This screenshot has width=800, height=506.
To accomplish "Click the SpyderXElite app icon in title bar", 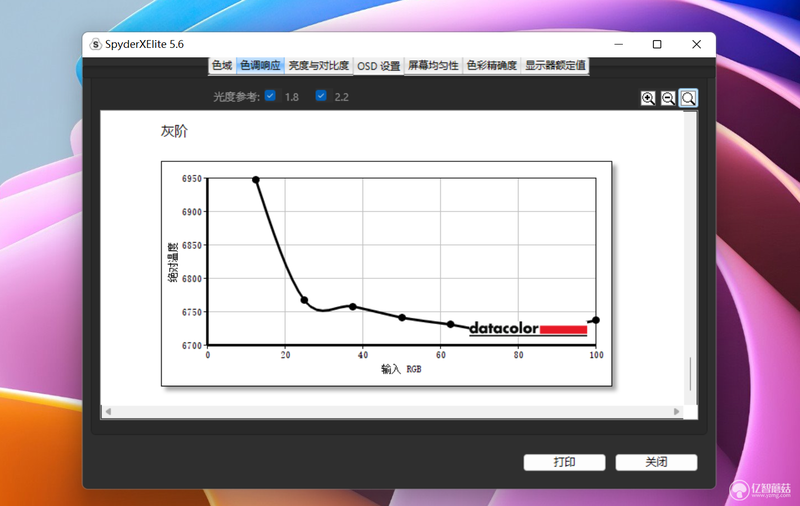I will pos(95,44).
